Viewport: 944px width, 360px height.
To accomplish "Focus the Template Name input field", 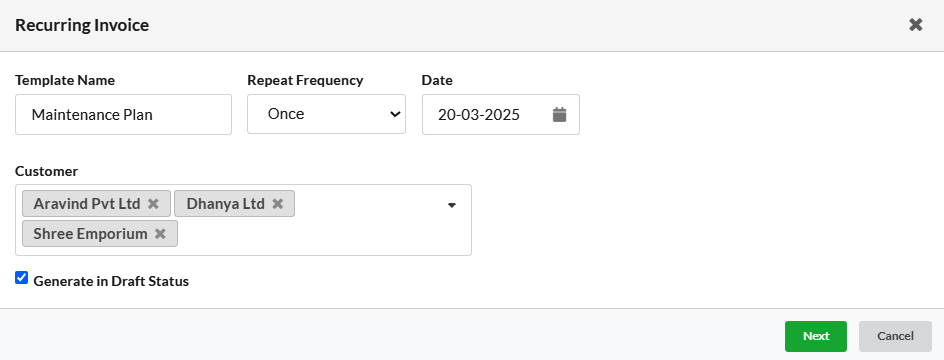I will pyautogui.click(x=123, y=114).
